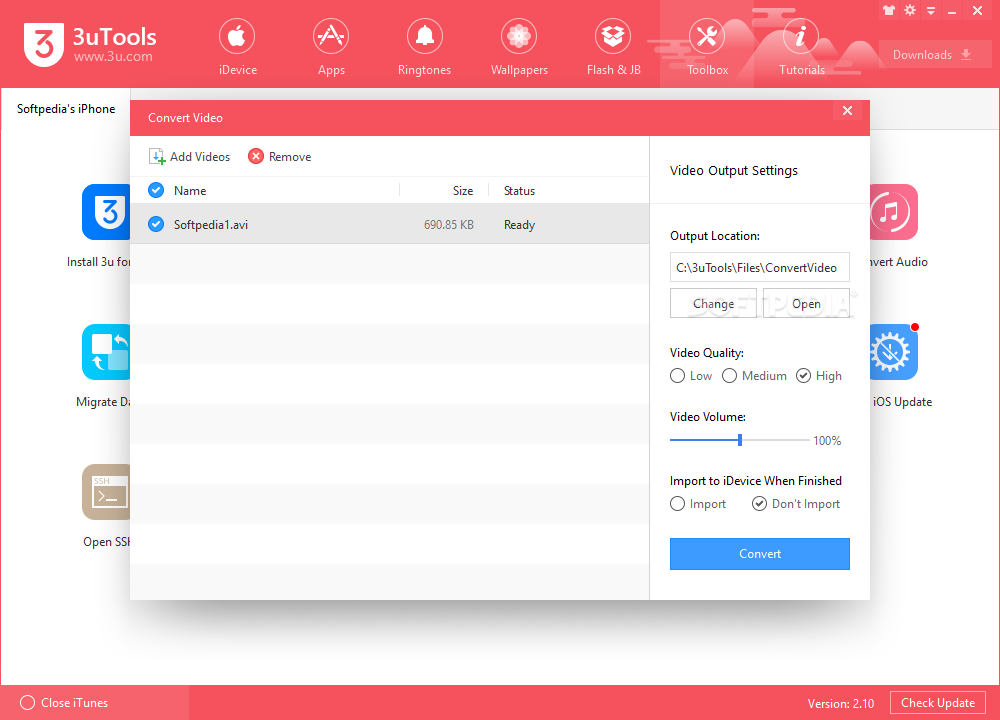Click the Open output folder button
Viewport: 1000px width, 720px height.
[x=806, y=304]
